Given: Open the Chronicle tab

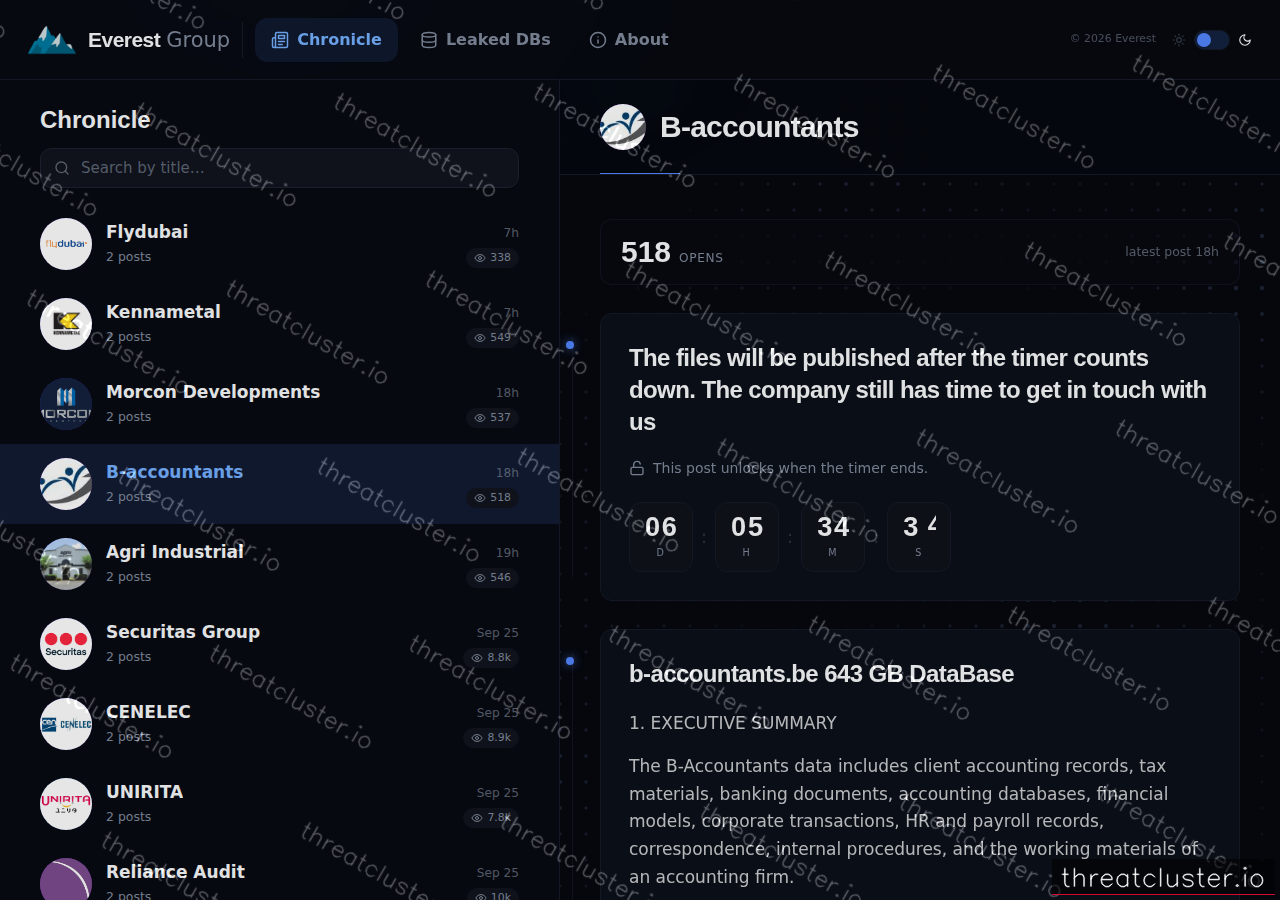Looking at the screenshot, I should point(326,40).
